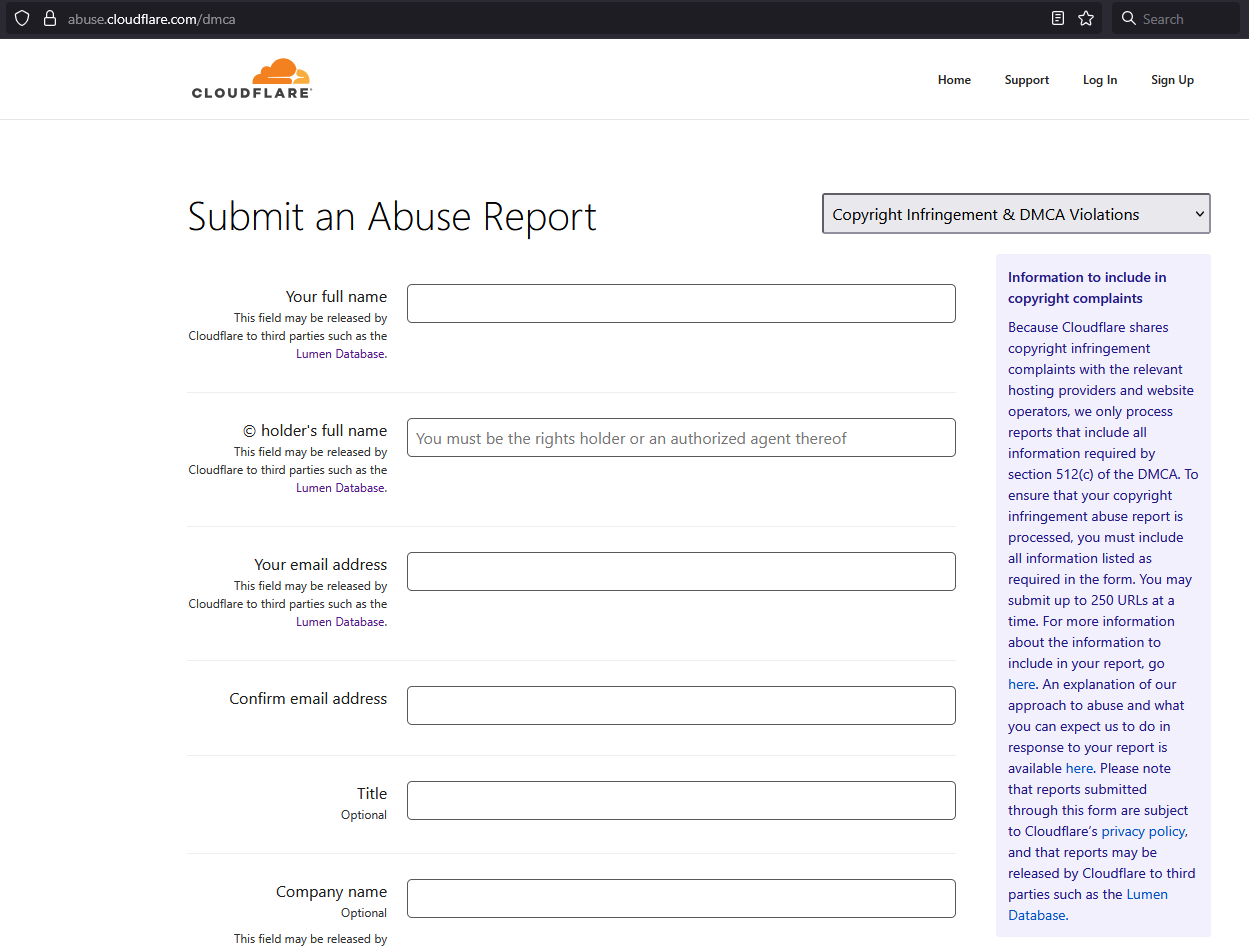The width and height of the screenshot is (1249, 951).
Task: Open Lumen Database link under Your full name
Action: pyautogui.click(x=340, y=354)
